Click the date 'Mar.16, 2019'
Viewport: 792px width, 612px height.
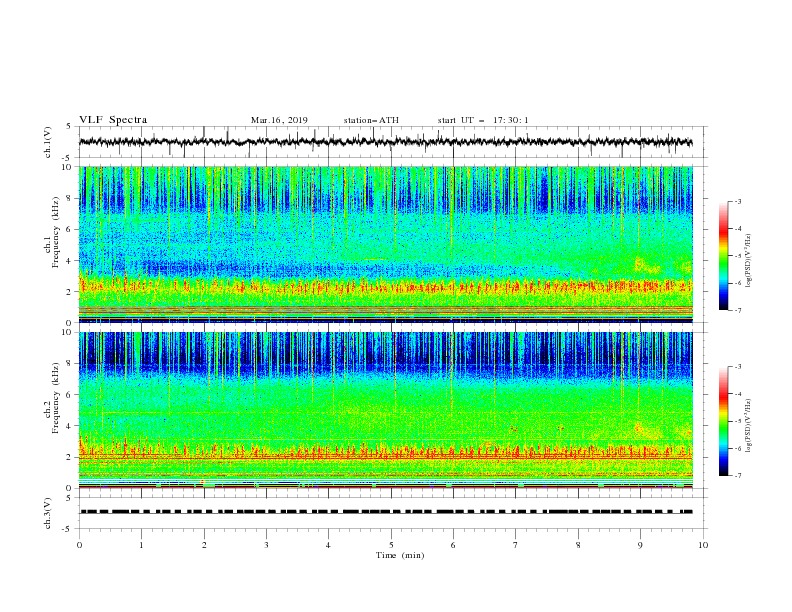click(279, 120)
